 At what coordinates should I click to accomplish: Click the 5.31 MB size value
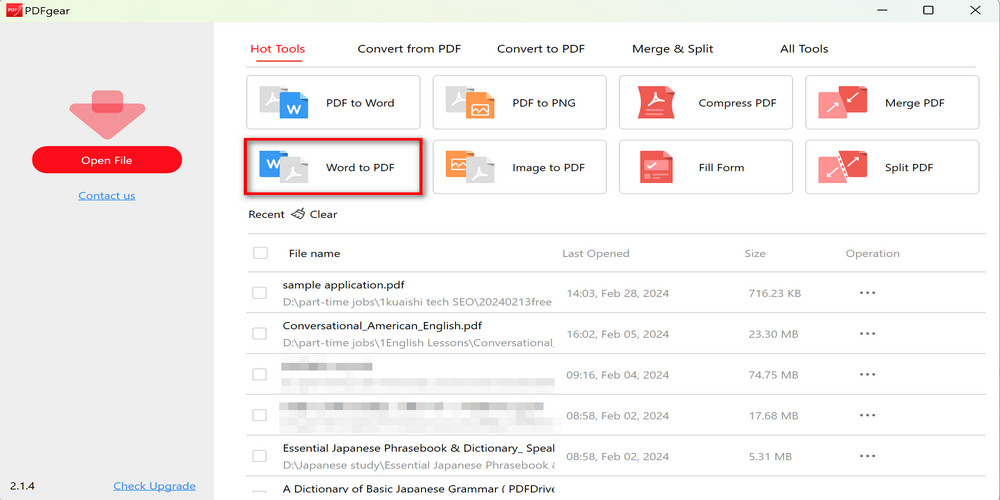pyautogui.click(x=770, y=457)
